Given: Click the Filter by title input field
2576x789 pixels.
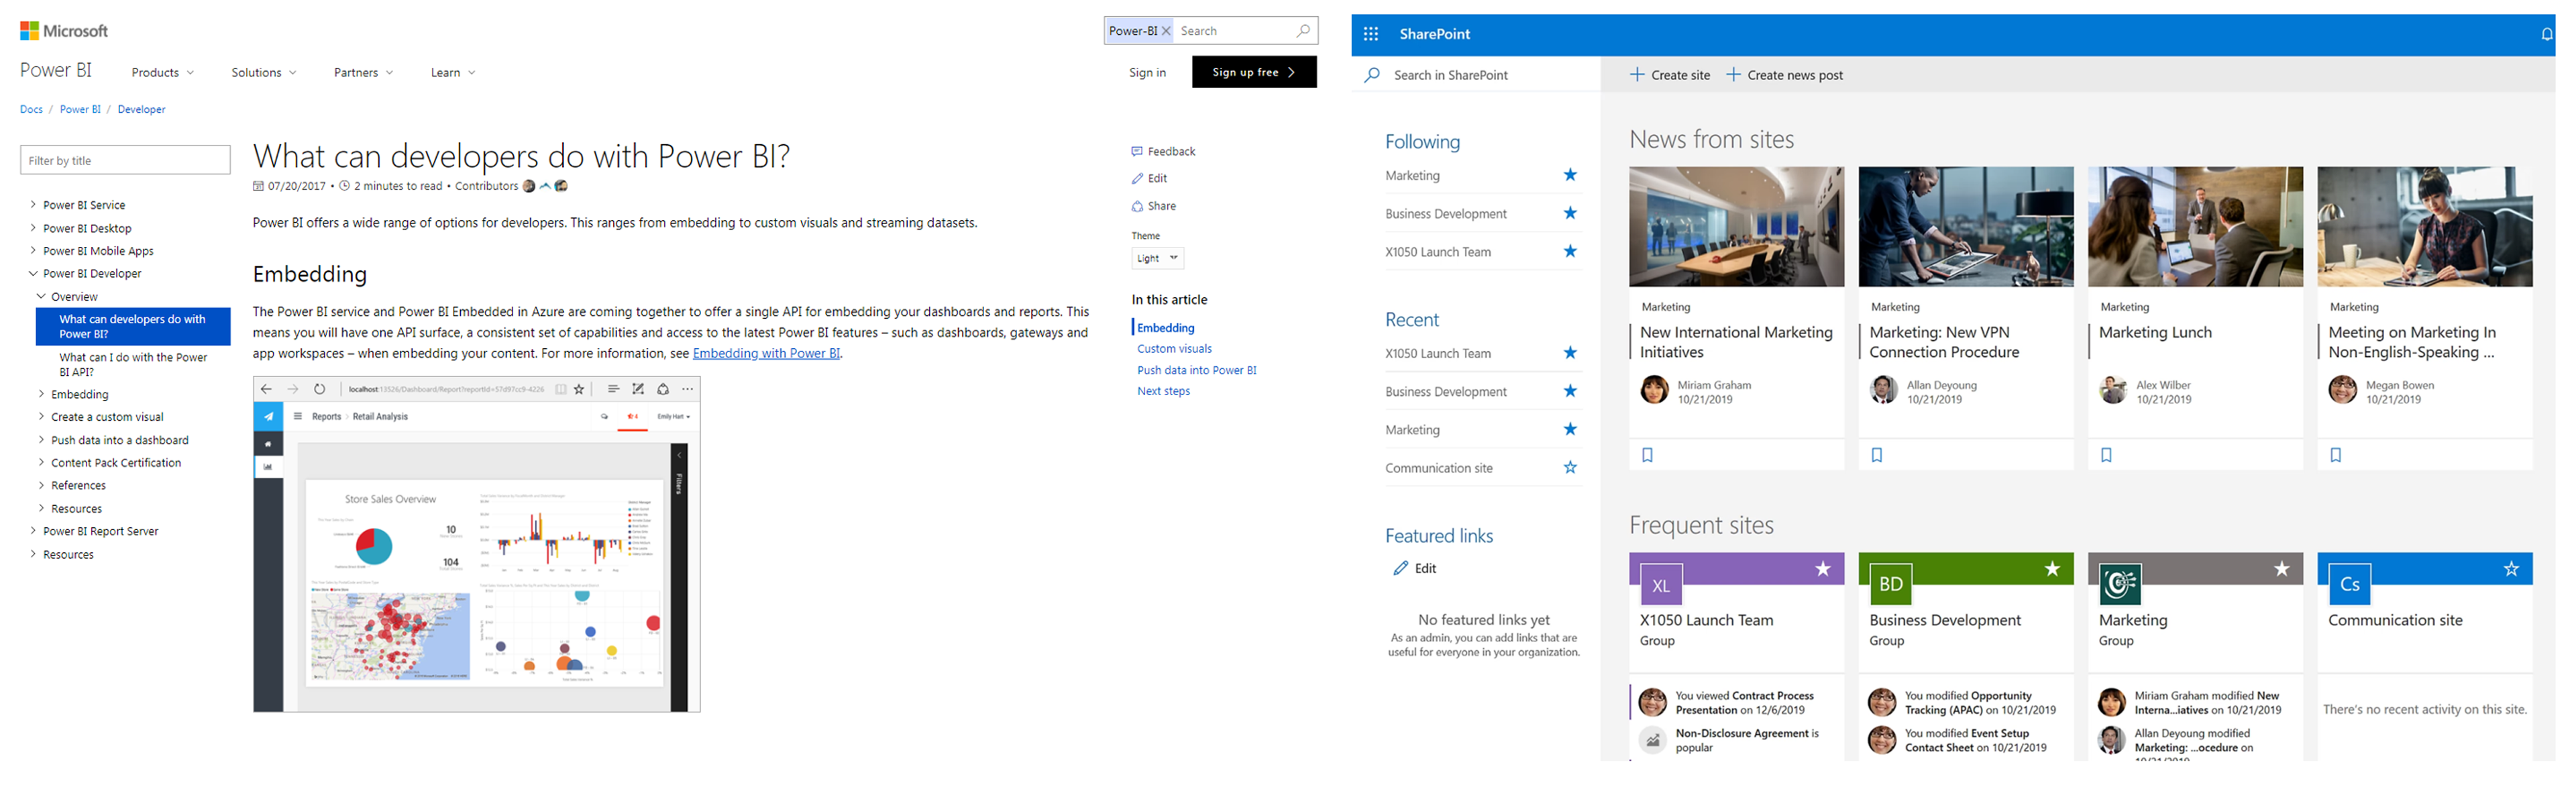Looking at the screenshot, I should (125, 160).
